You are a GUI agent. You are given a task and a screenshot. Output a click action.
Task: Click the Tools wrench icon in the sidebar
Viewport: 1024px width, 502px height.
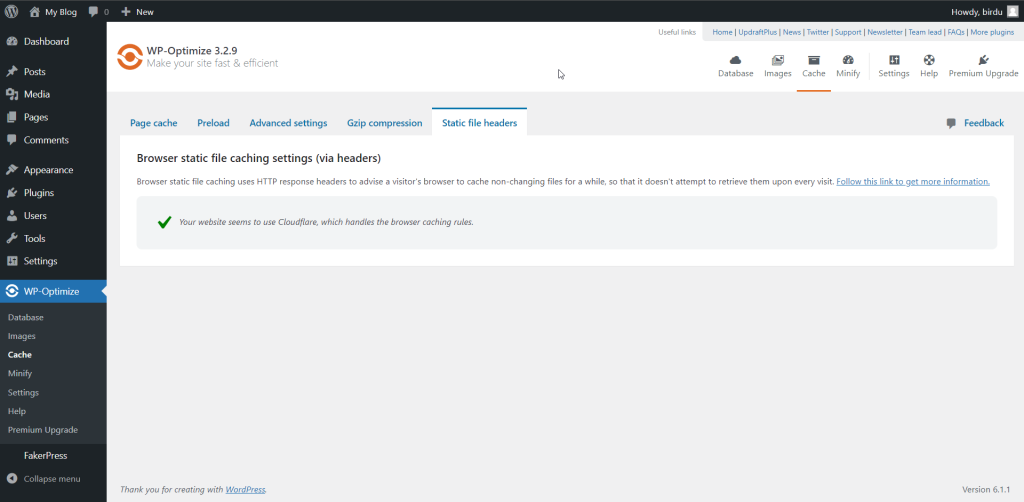[12, 238]
